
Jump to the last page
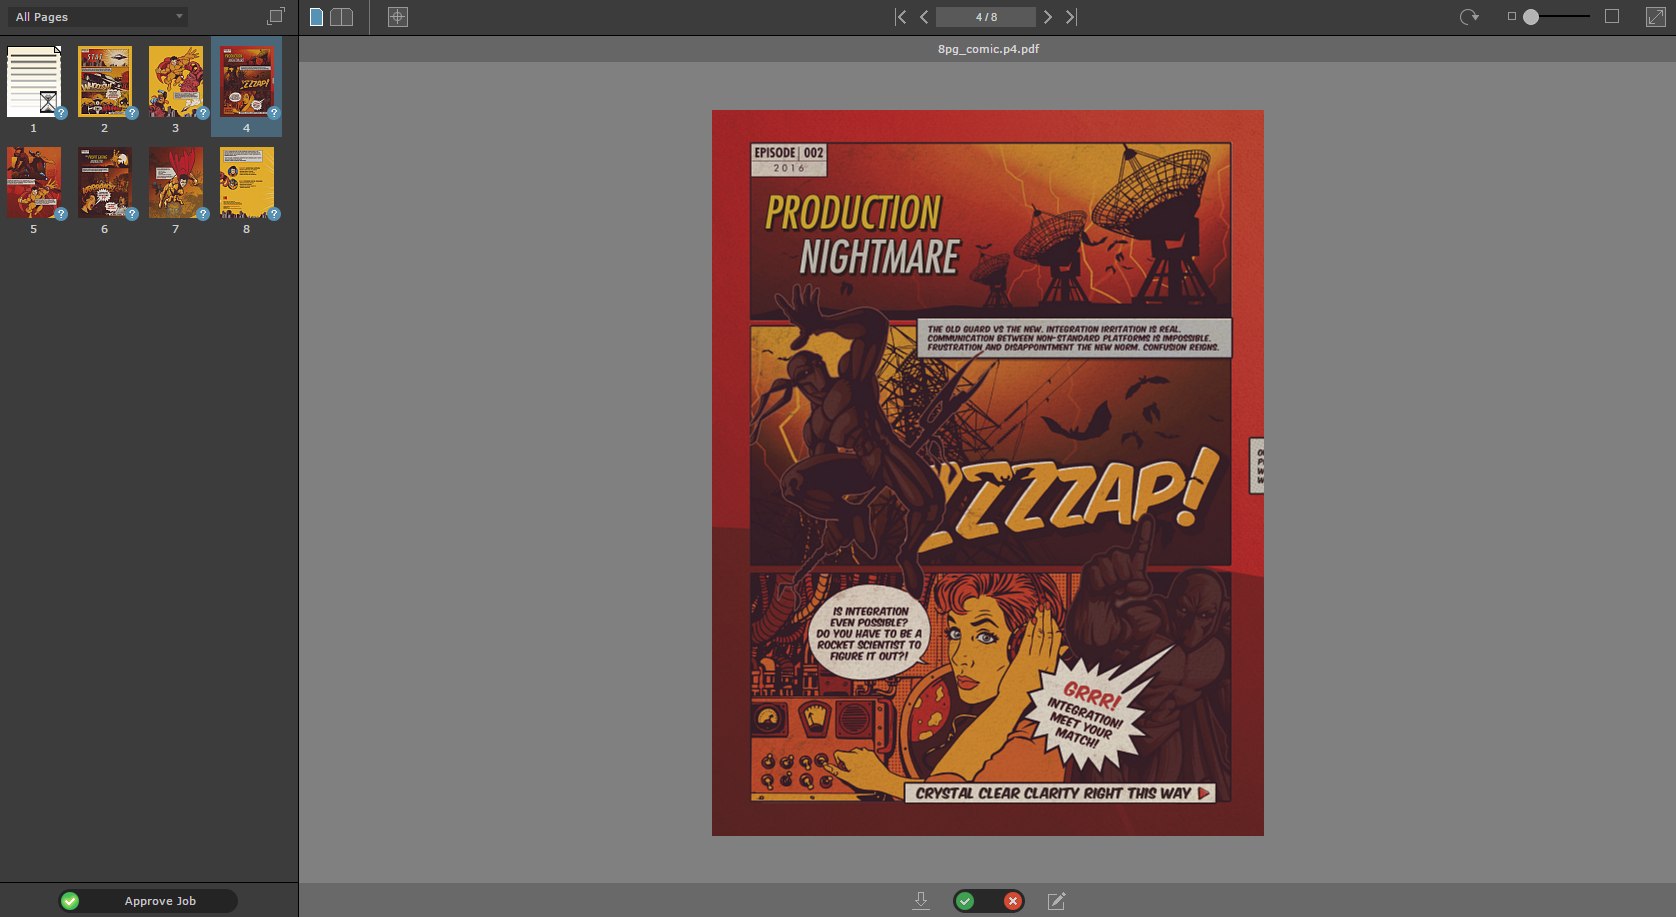(1071, 17)
